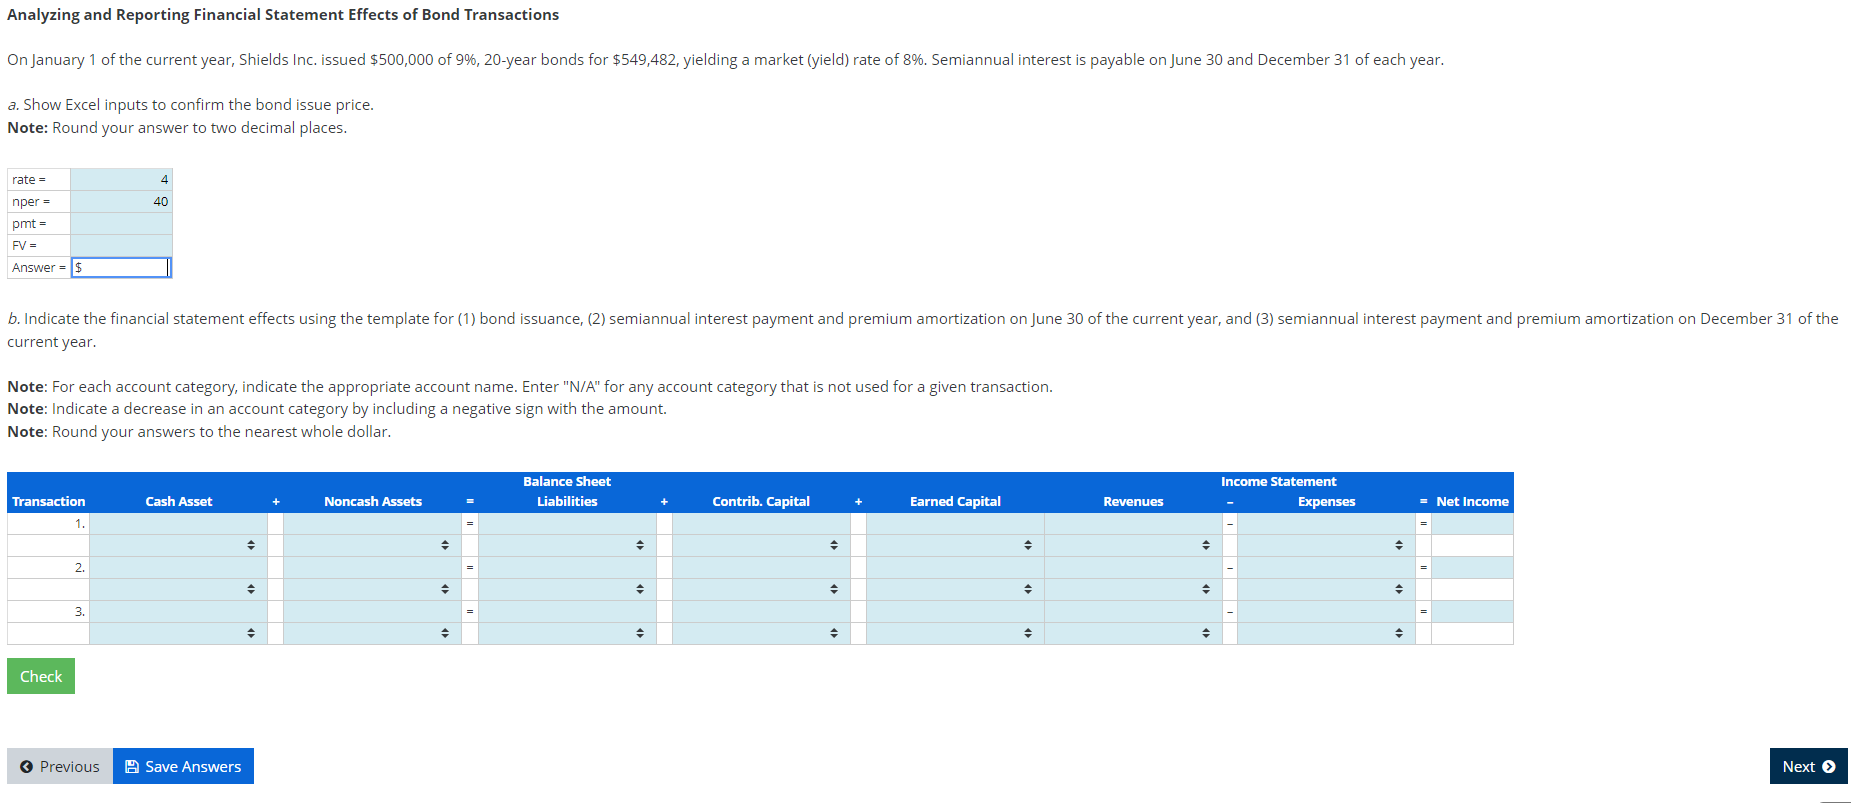This screenshot has width=1851, height=803.
Task: Open Earned Capital account dropdown for transaction 1
Action: [955, 545]
